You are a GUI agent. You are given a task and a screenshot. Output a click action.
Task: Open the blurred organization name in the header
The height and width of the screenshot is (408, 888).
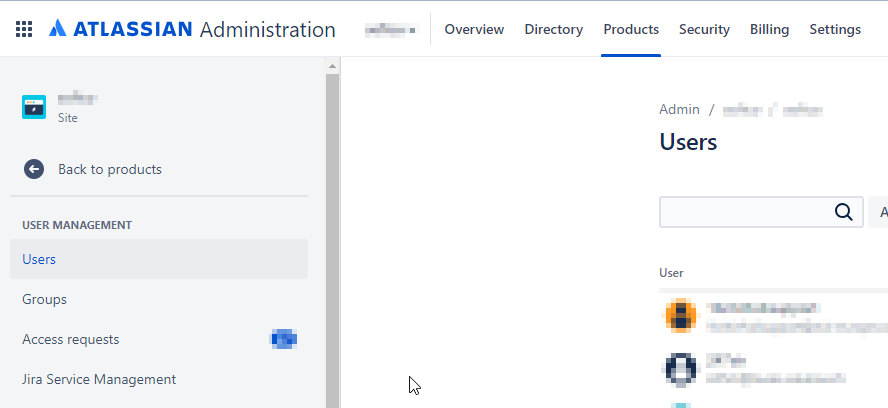[391, 29]
